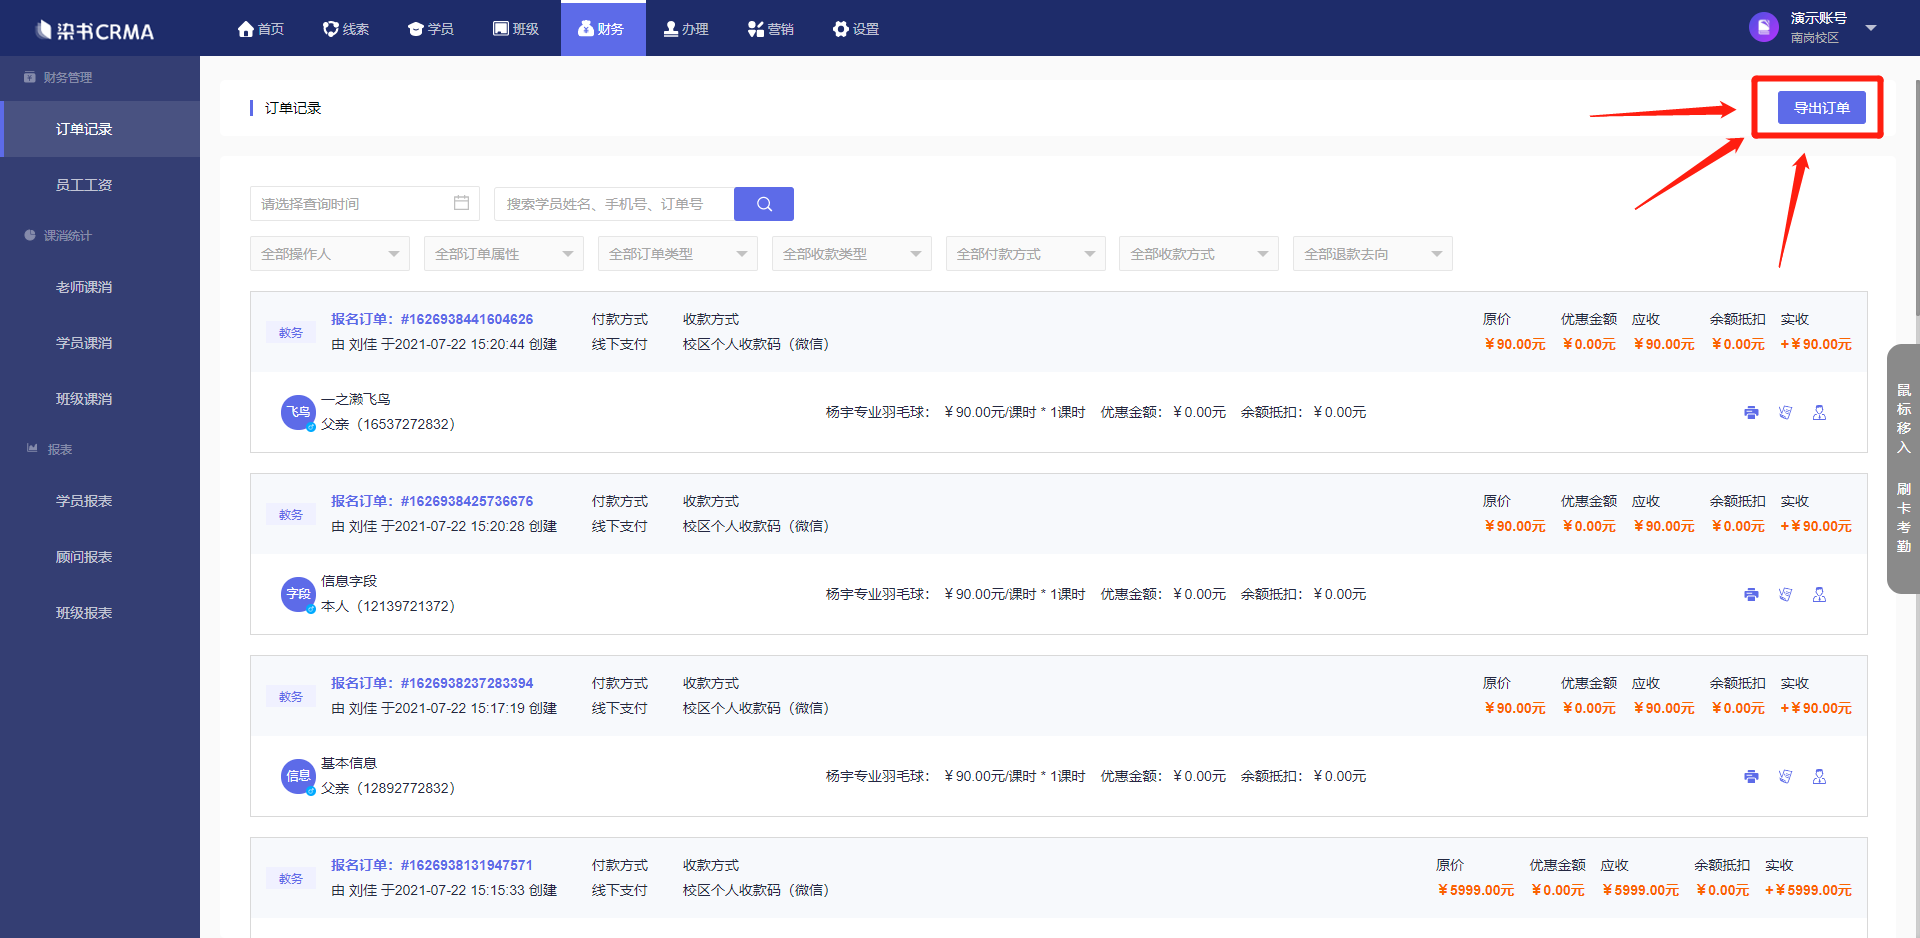The image size is (1920, 938).
Task: Open the 营销 marketing tab
Action: click(771, 29)
